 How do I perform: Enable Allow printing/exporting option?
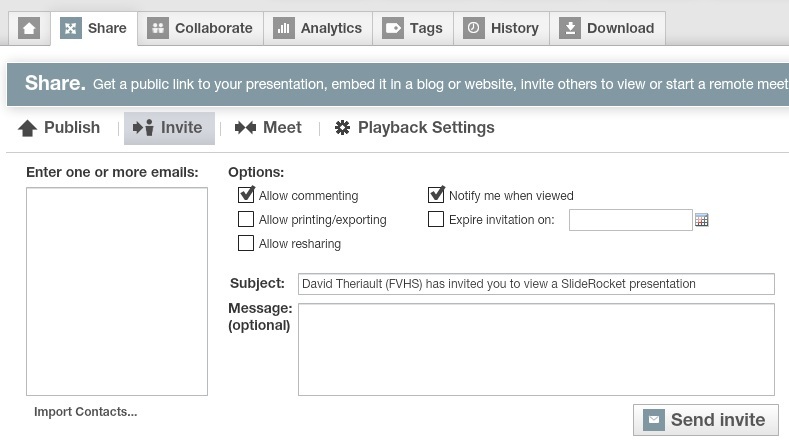(246, 219)
